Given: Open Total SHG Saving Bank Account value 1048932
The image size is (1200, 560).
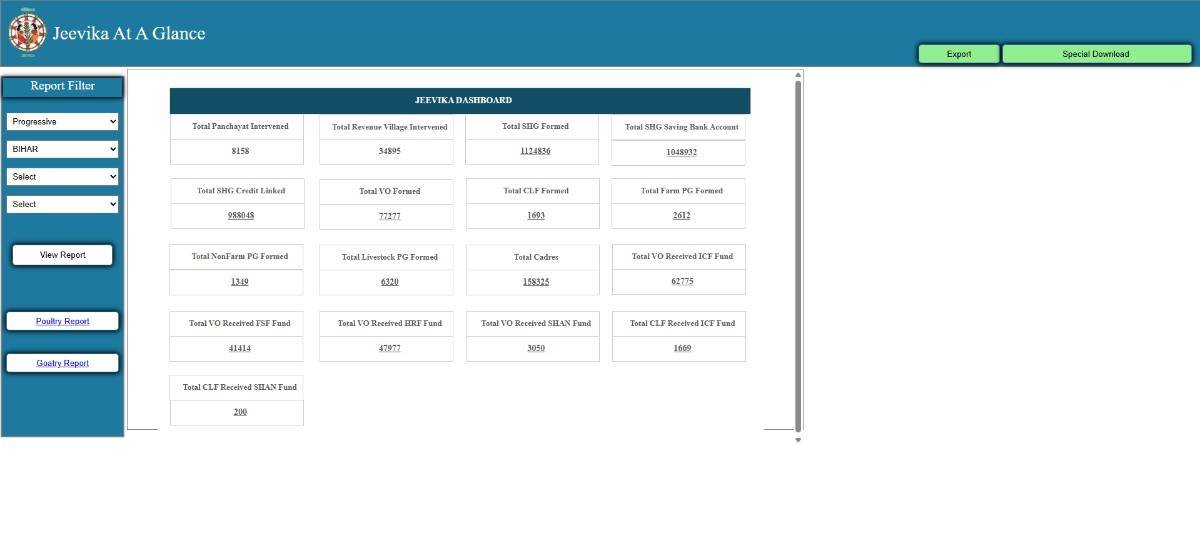Looking at the screenshot, I should pos(681,152).
